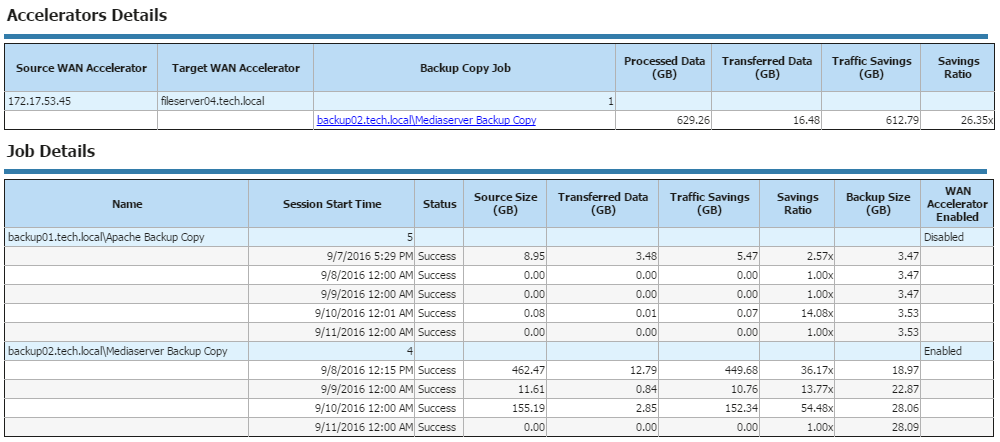Select the Mediaserver Backup Copy group row

click(496, 351)
